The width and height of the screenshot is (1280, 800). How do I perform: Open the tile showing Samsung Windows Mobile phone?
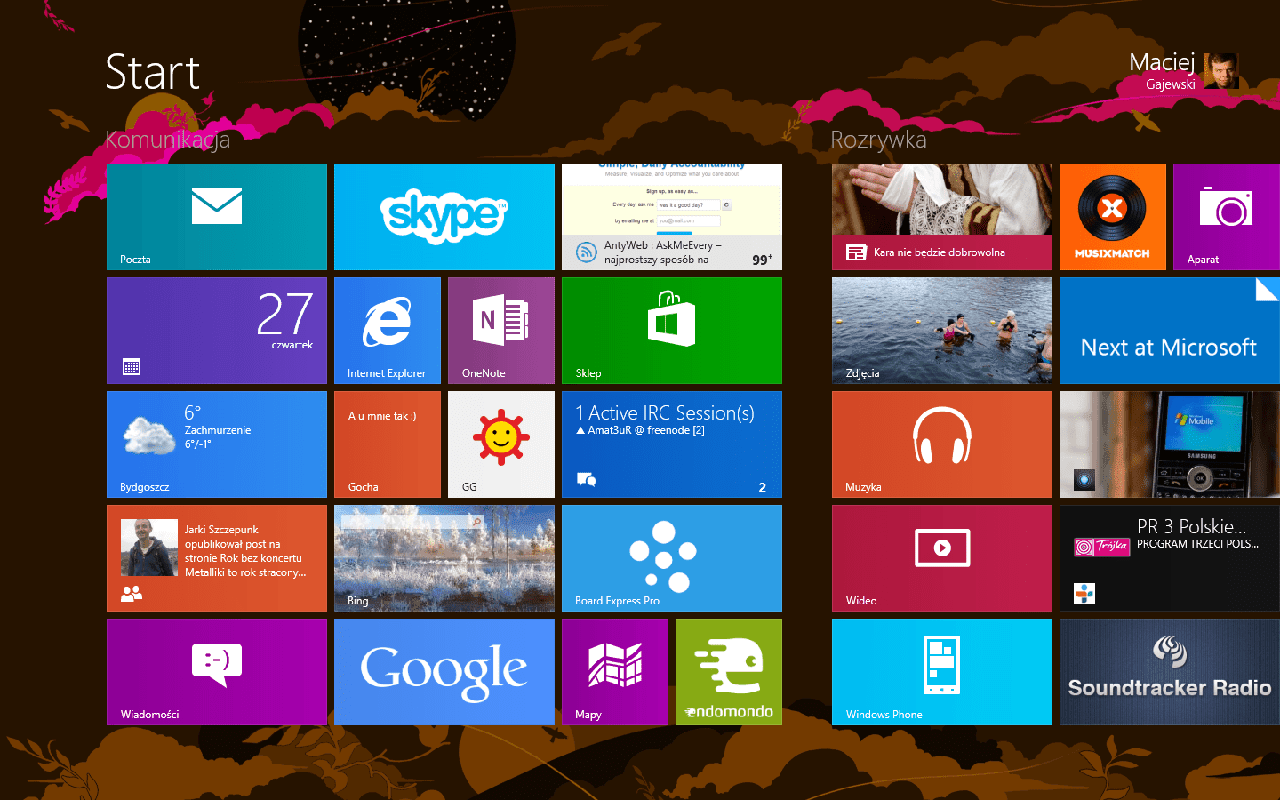[x=1170, y=445]
